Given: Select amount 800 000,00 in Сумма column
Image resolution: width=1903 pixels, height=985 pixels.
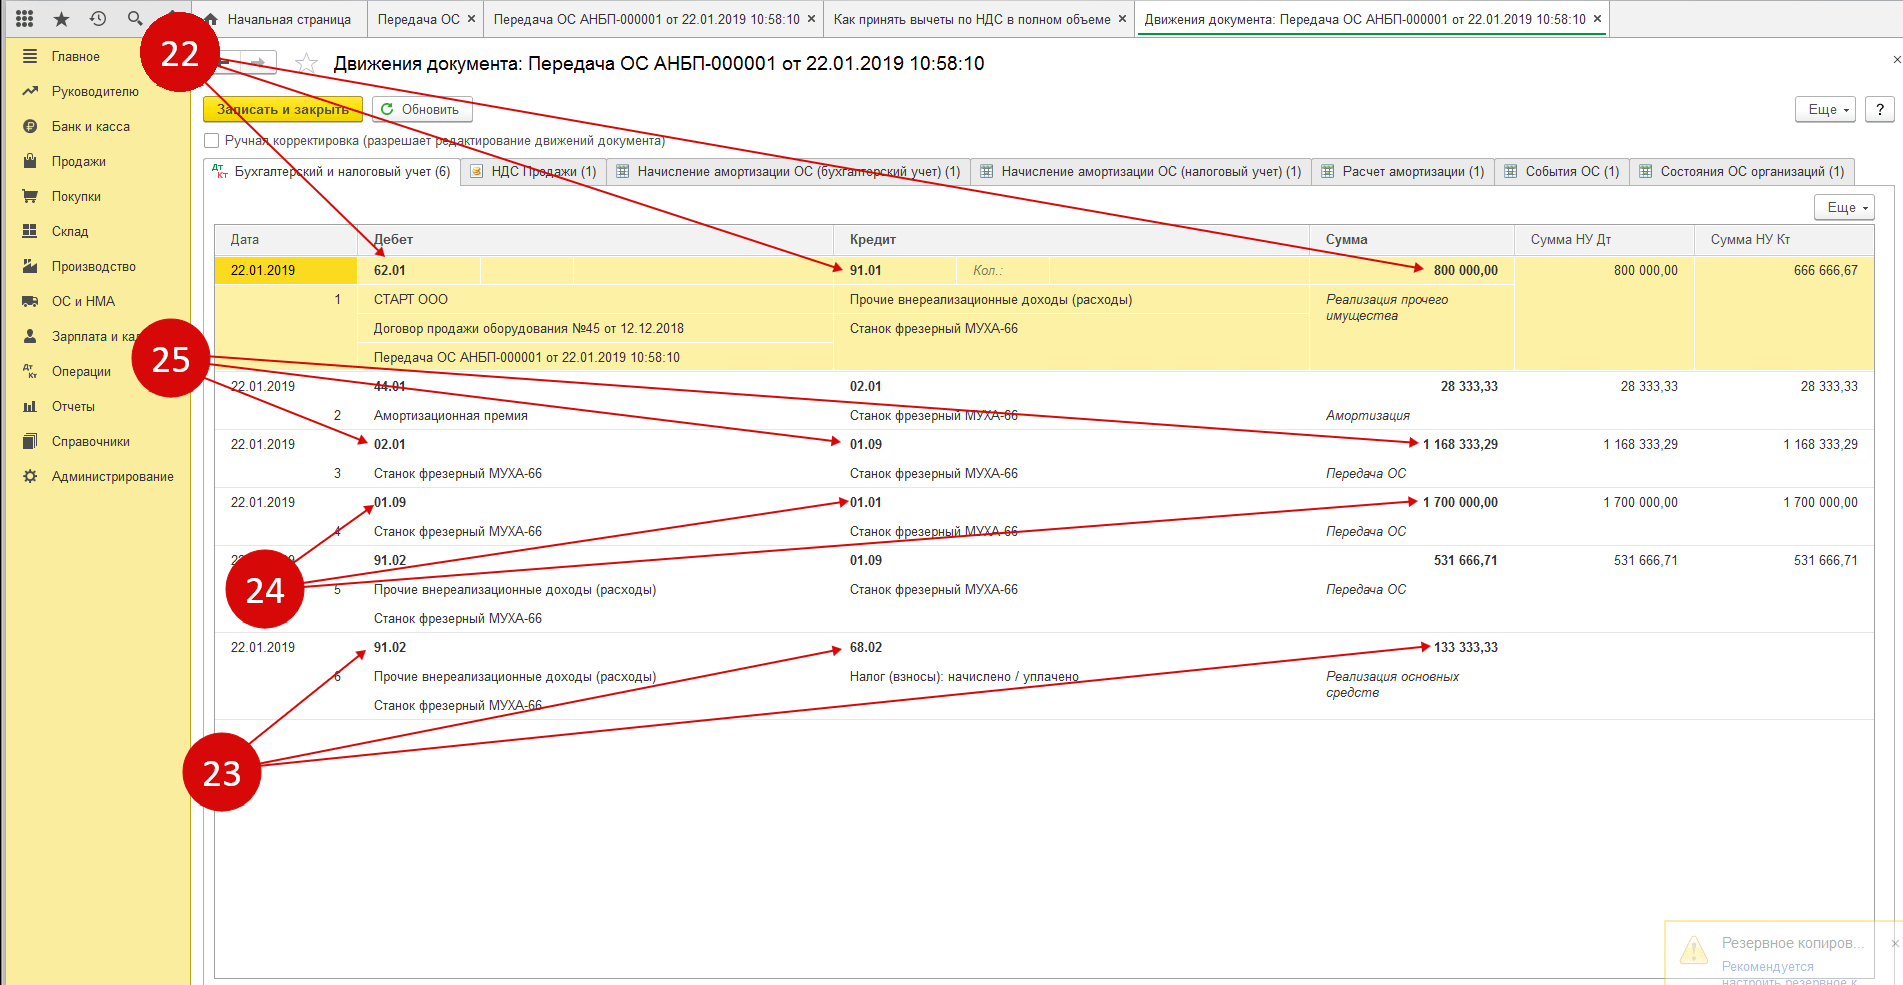Looking at the screenshot, I should coord(1411,270).
